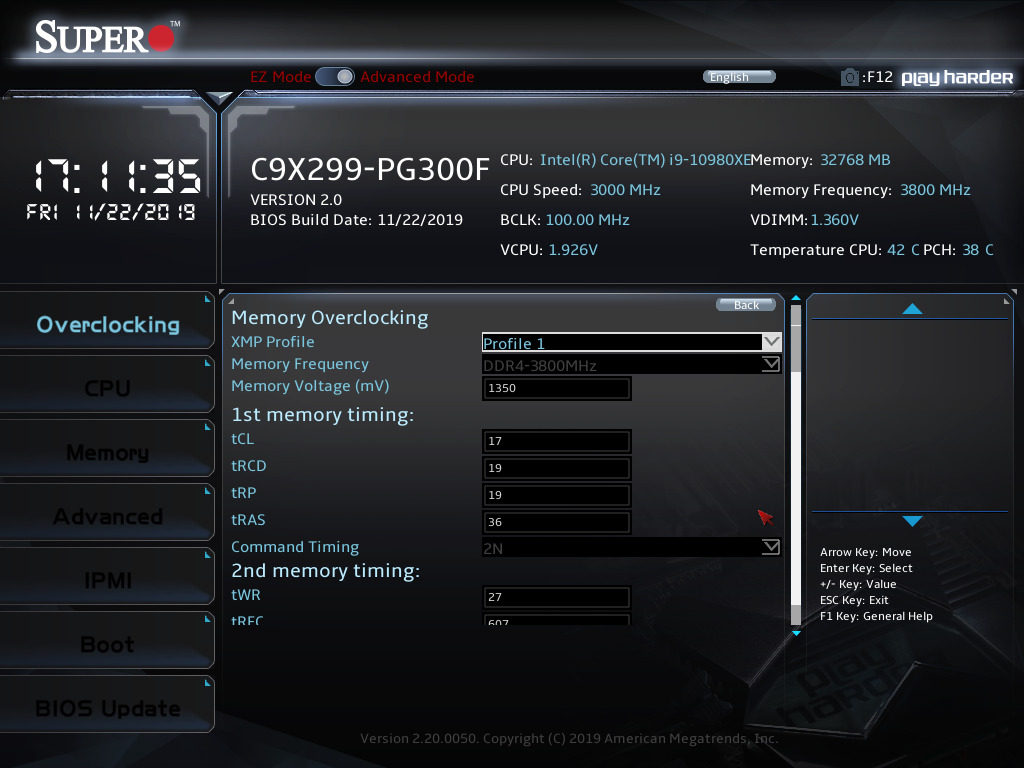The width and height of the screenshot is (1024, 768).
Task: Click the tRP value field
Action: [x=556, y=495]
